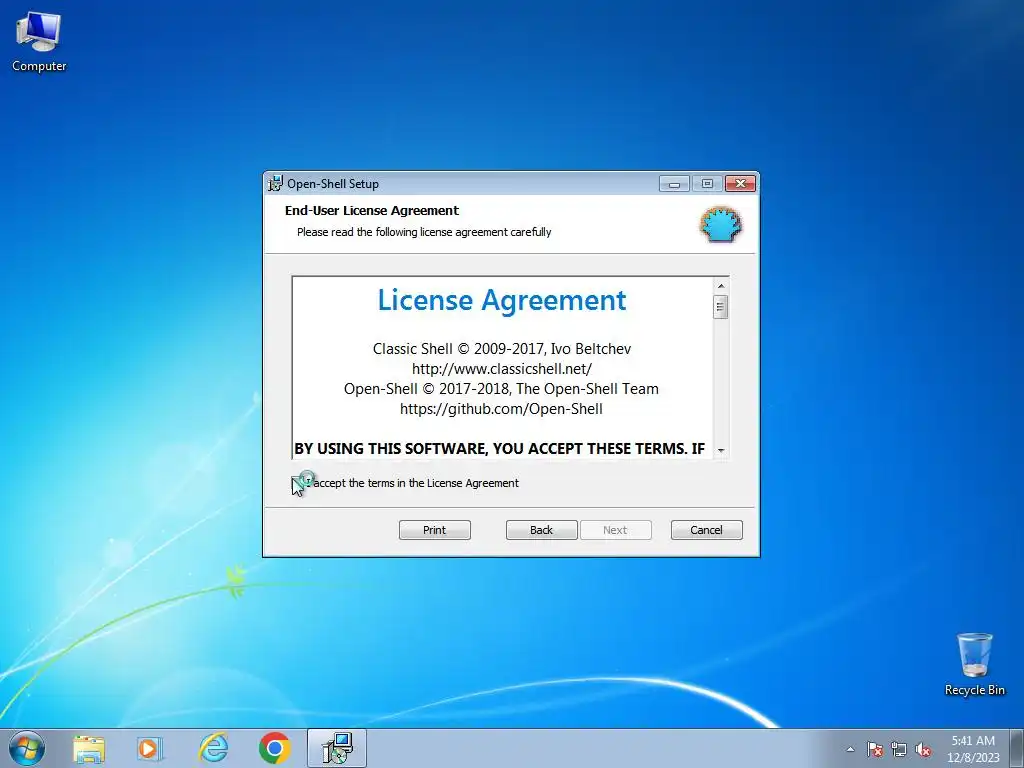Click the 'Open-Shell © 2017-2018' line
The height and width of the screenshot is (768, 1024).
point(502,389)
